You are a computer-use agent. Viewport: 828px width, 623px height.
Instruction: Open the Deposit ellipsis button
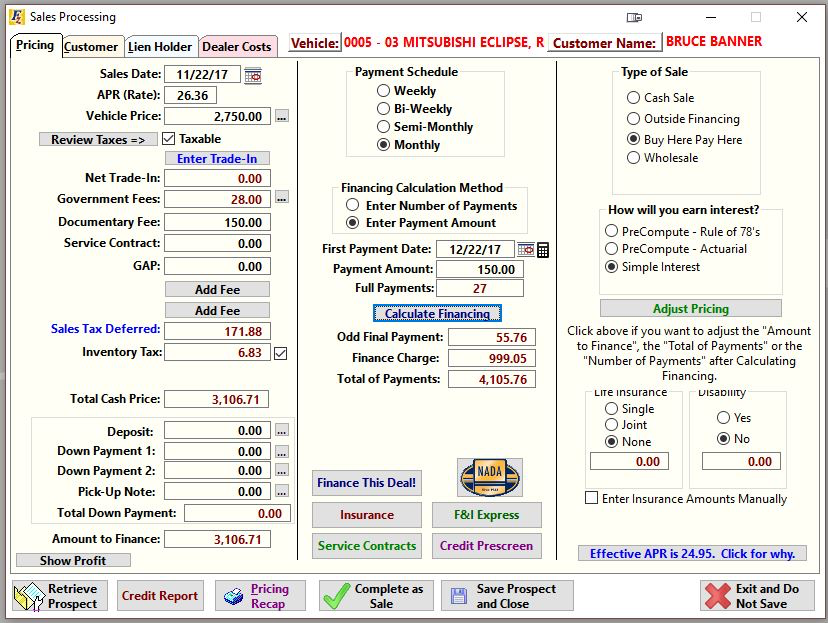(x=282, y=431)
